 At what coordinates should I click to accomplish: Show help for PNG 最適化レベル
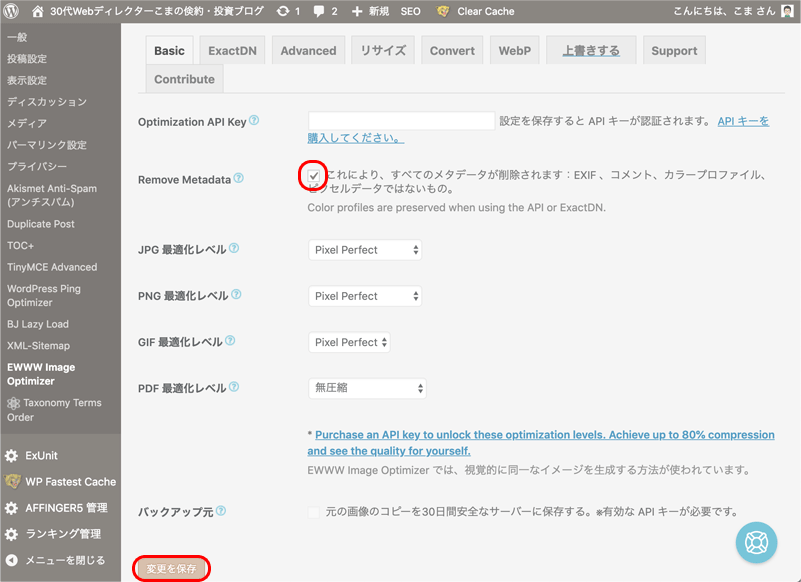236,294
